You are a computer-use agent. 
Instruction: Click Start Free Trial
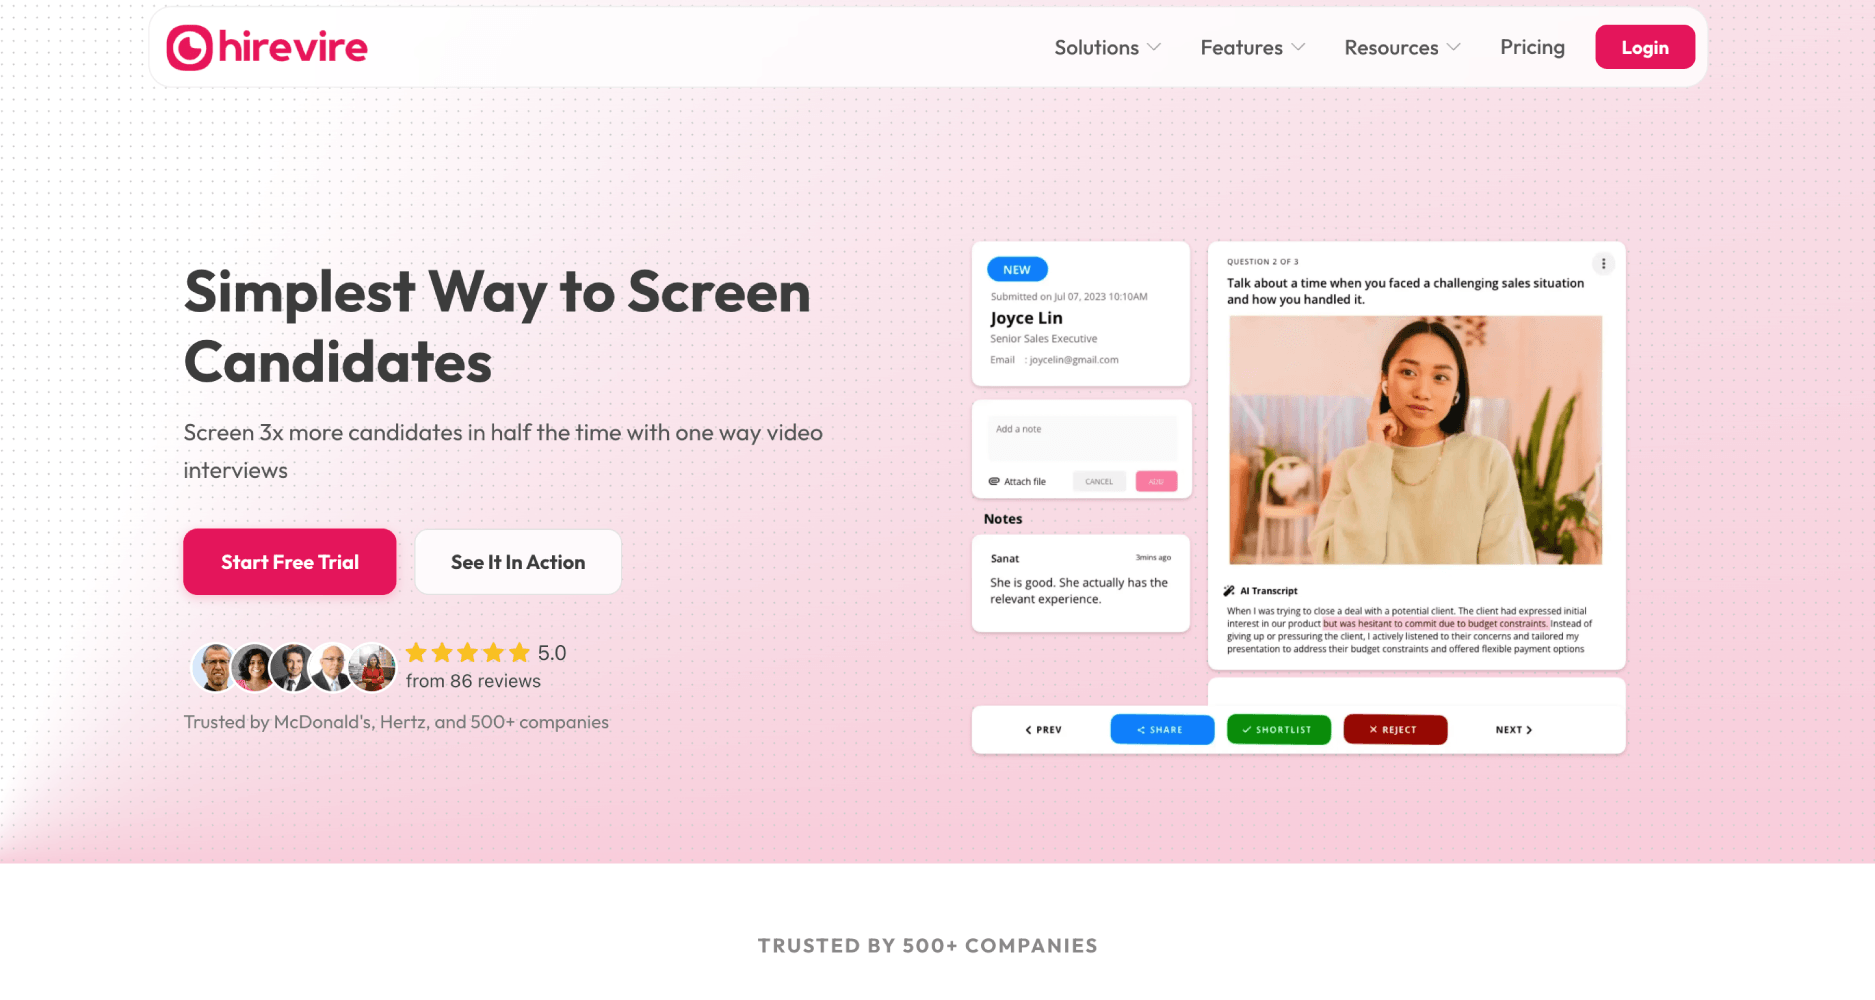click(x=290, y=562)
